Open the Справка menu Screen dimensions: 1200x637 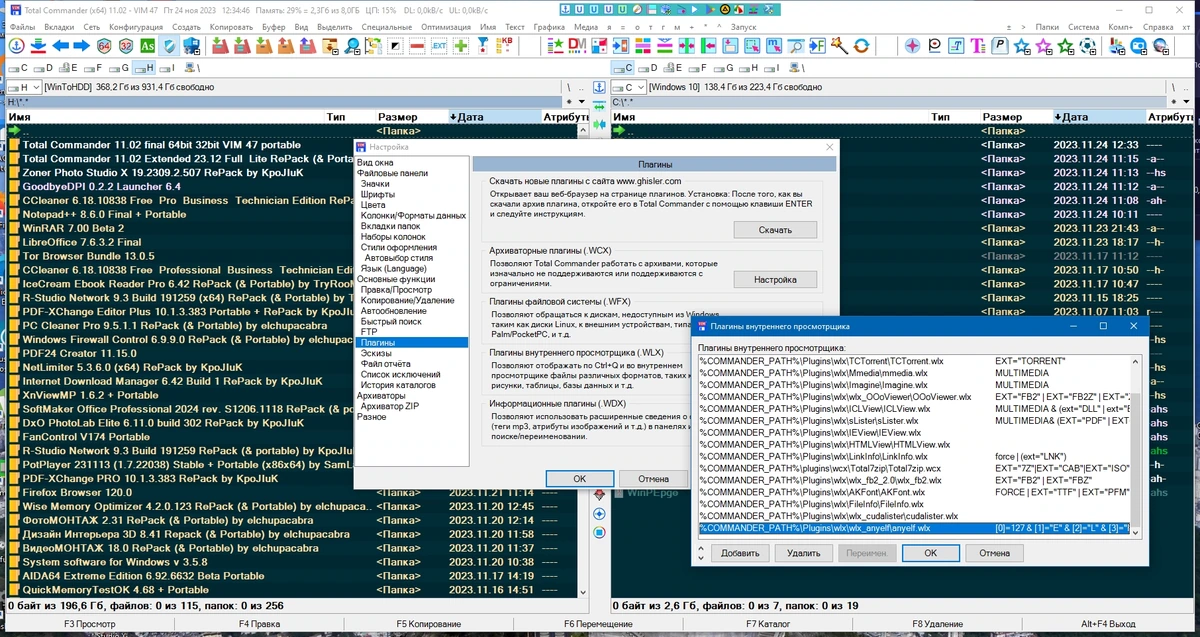tap(1159, 26)
